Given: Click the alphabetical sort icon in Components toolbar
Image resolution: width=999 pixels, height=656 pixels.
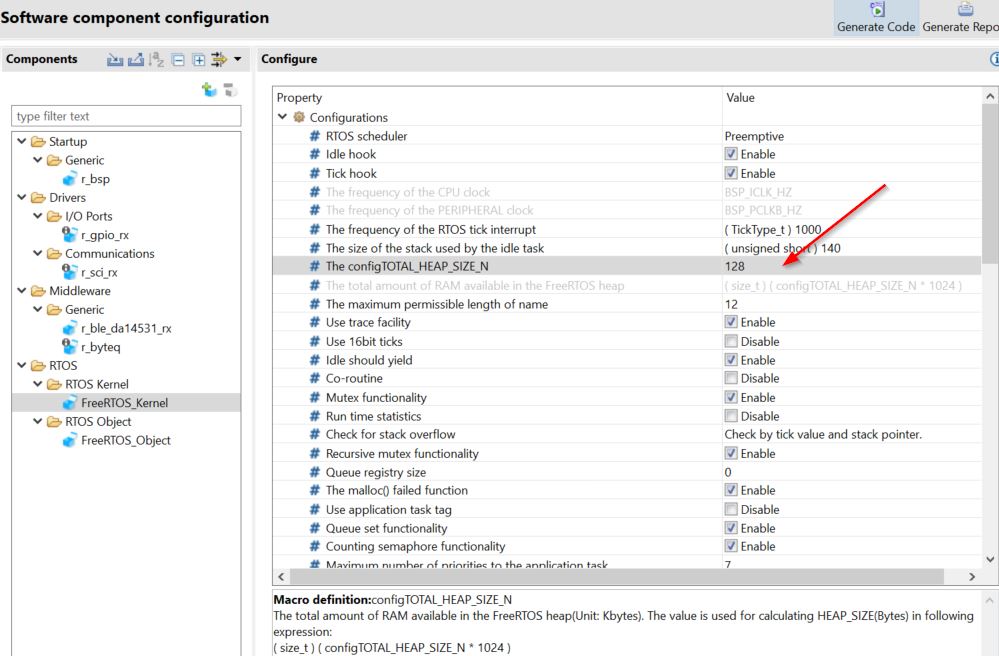Looking at the screenshot, I should click(157, 60).
